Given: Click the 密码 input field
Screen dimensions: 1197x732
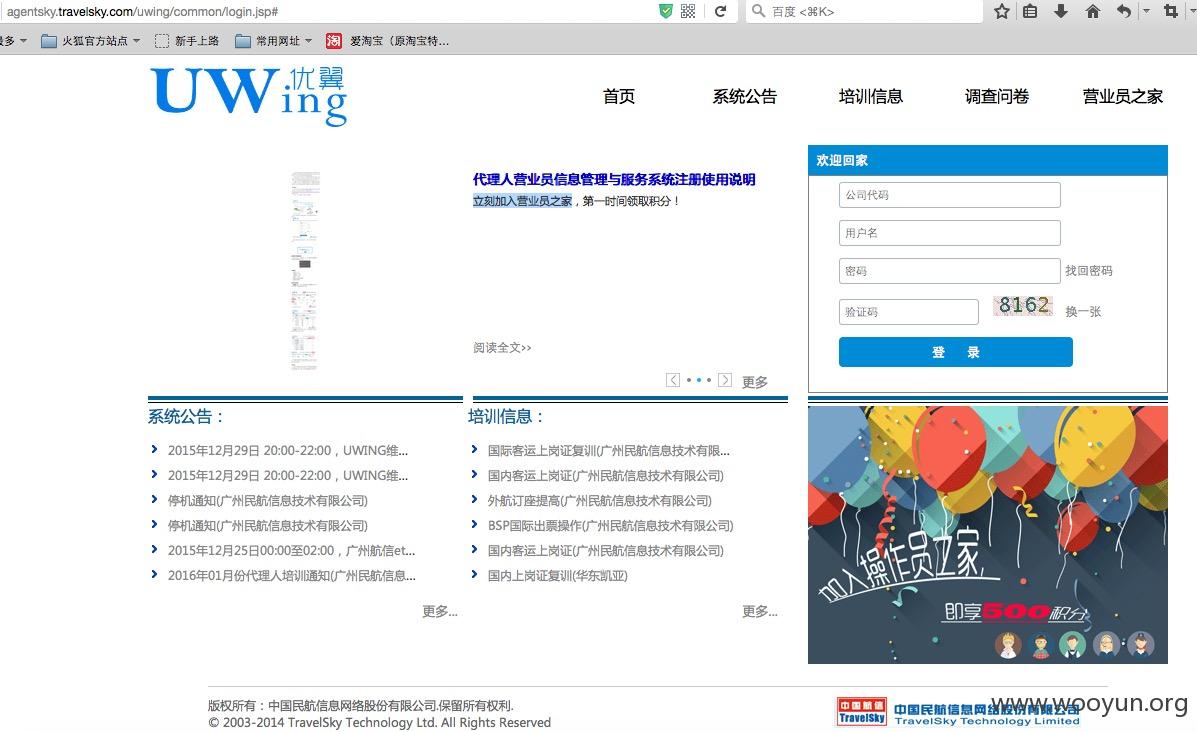Looking at the screenshot, I should pos(950,271).
